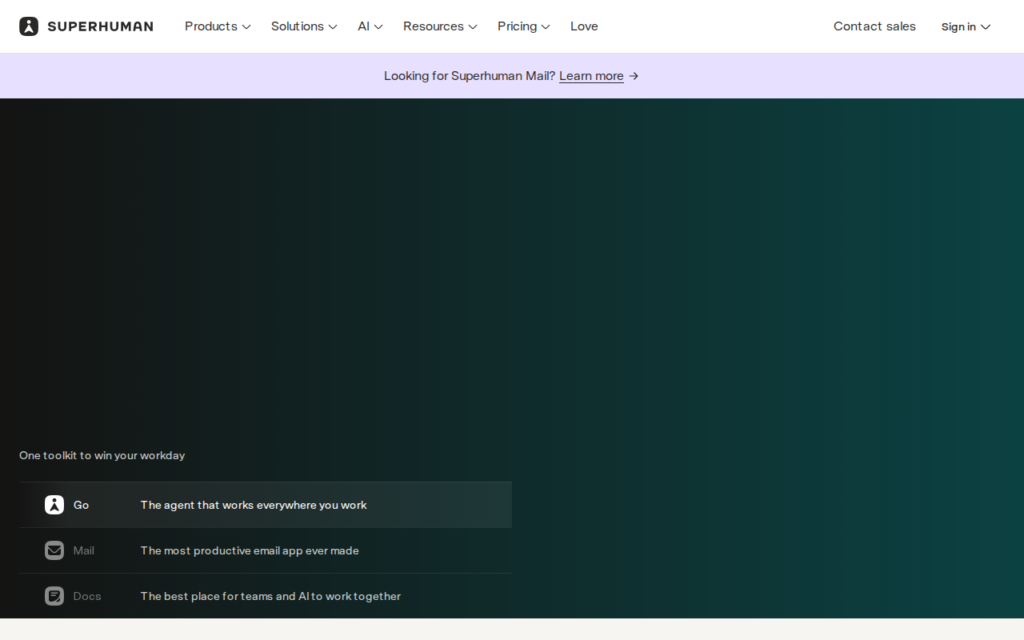Click 'Looking for Superhuman Mail?' banner text

coord(470,76)
